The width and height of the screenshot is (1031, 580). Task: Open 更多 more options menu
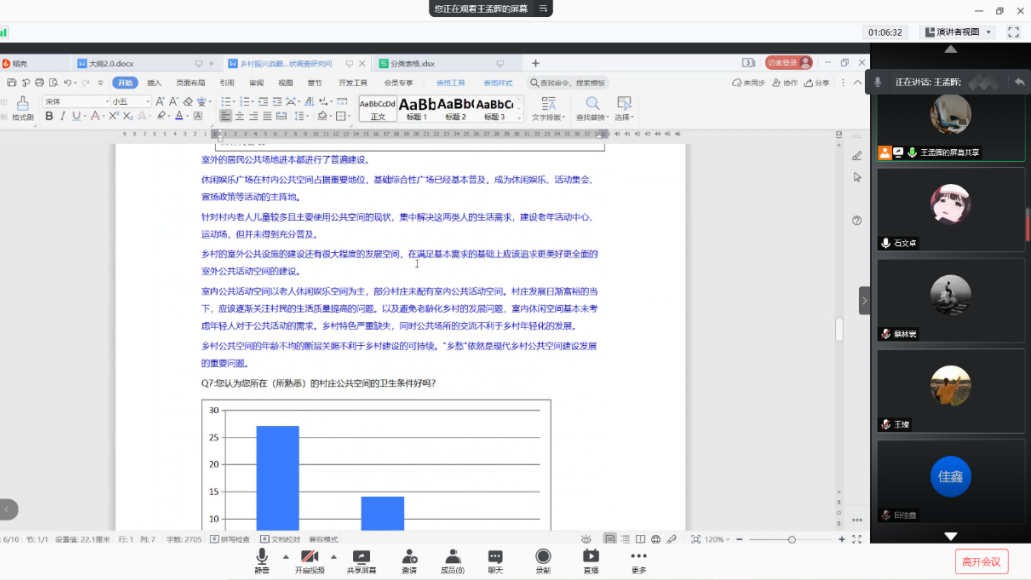pos(638,558)
